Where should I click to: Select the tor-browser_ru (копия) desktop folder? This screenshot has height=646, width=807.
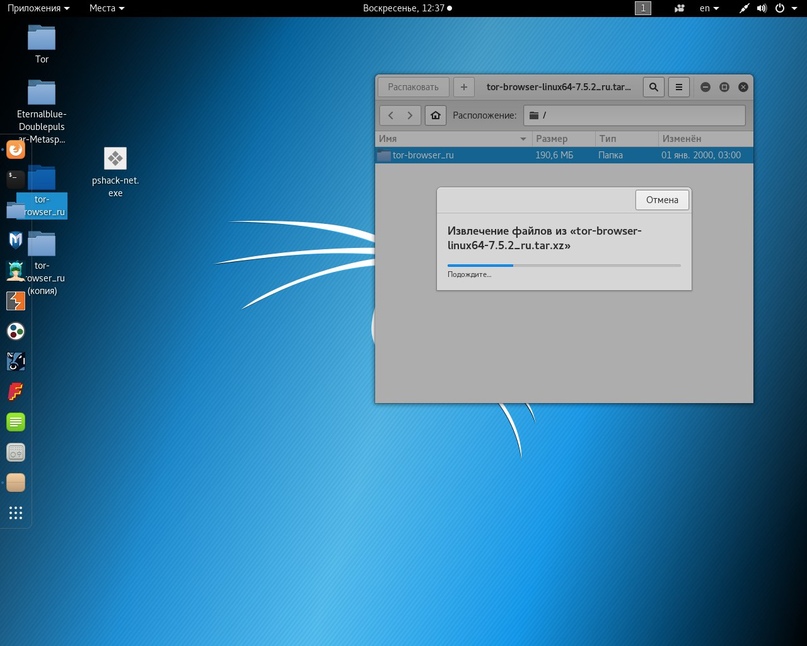(x=42, y=264)
